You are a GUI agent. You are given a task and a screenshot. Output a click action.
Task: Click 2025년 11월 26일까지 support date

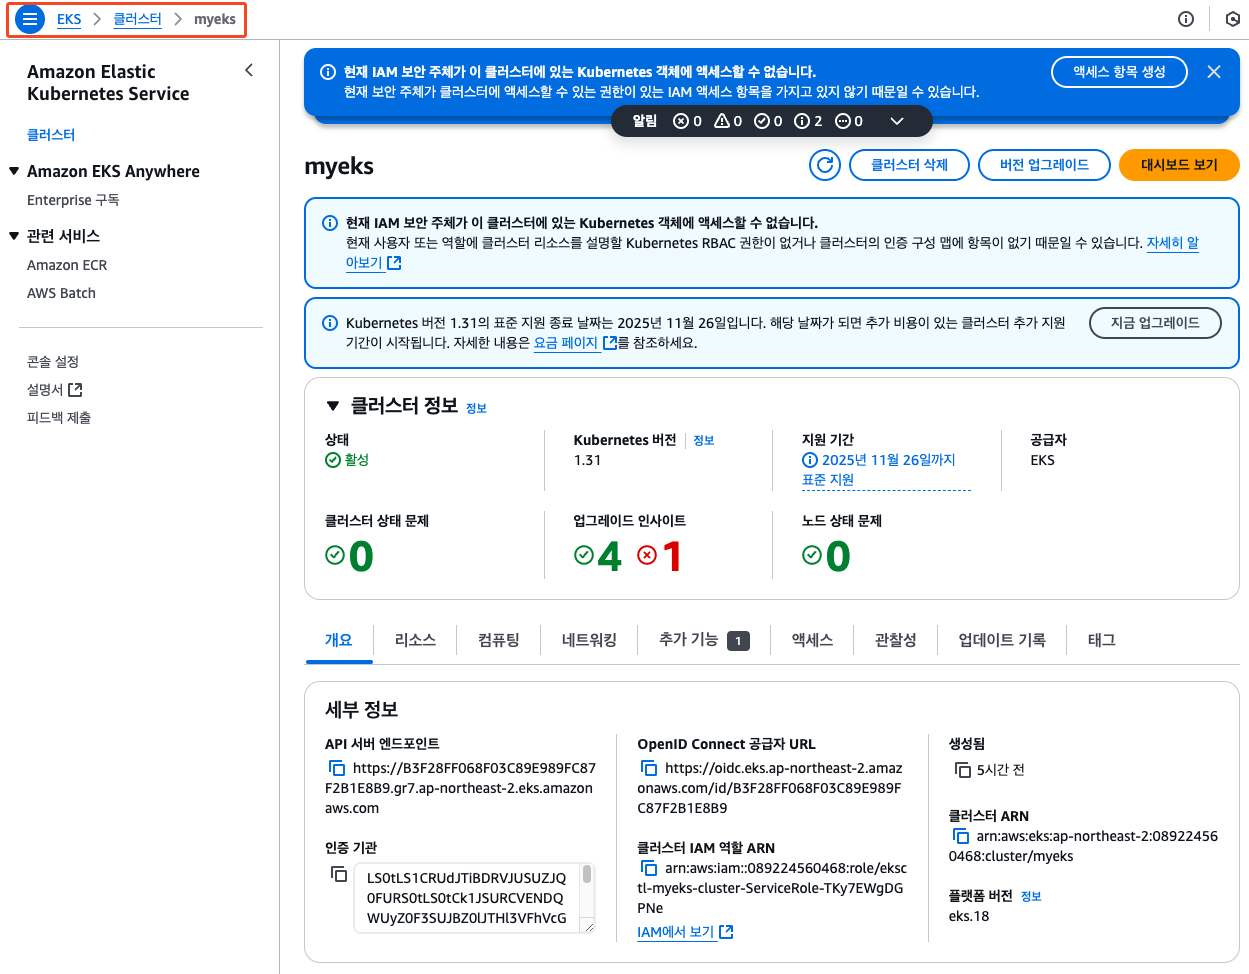click(x=879, y=460)
